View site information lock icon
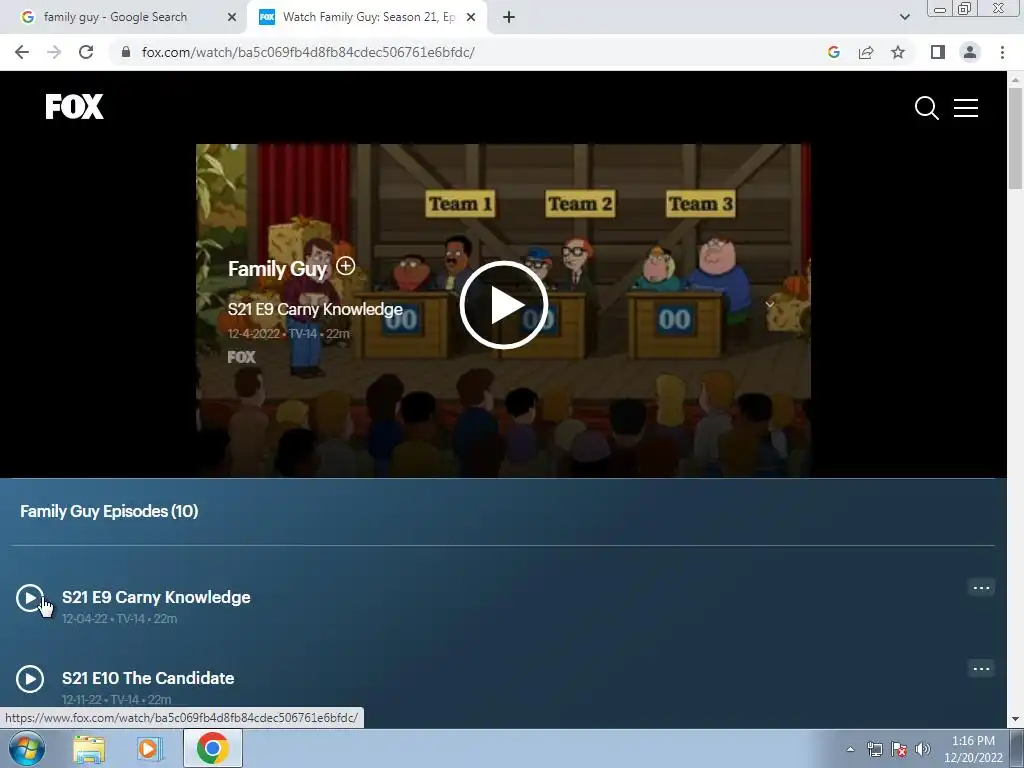Image resolution: width=1024 pixels, height=768 pixels. pos(126,52)
